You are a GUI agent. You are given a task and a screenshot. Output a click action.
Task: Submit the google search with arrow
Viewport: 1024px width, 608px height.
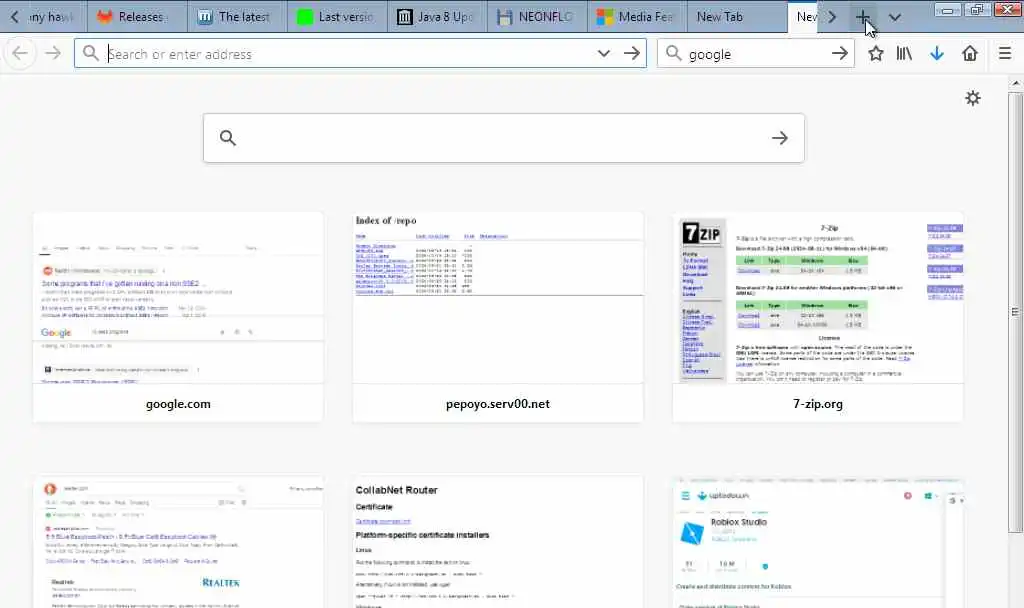coord(840,54)
